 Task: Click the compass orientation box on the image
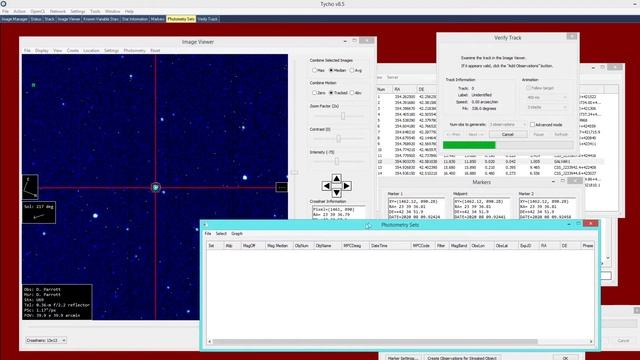[x=30, y=187]
